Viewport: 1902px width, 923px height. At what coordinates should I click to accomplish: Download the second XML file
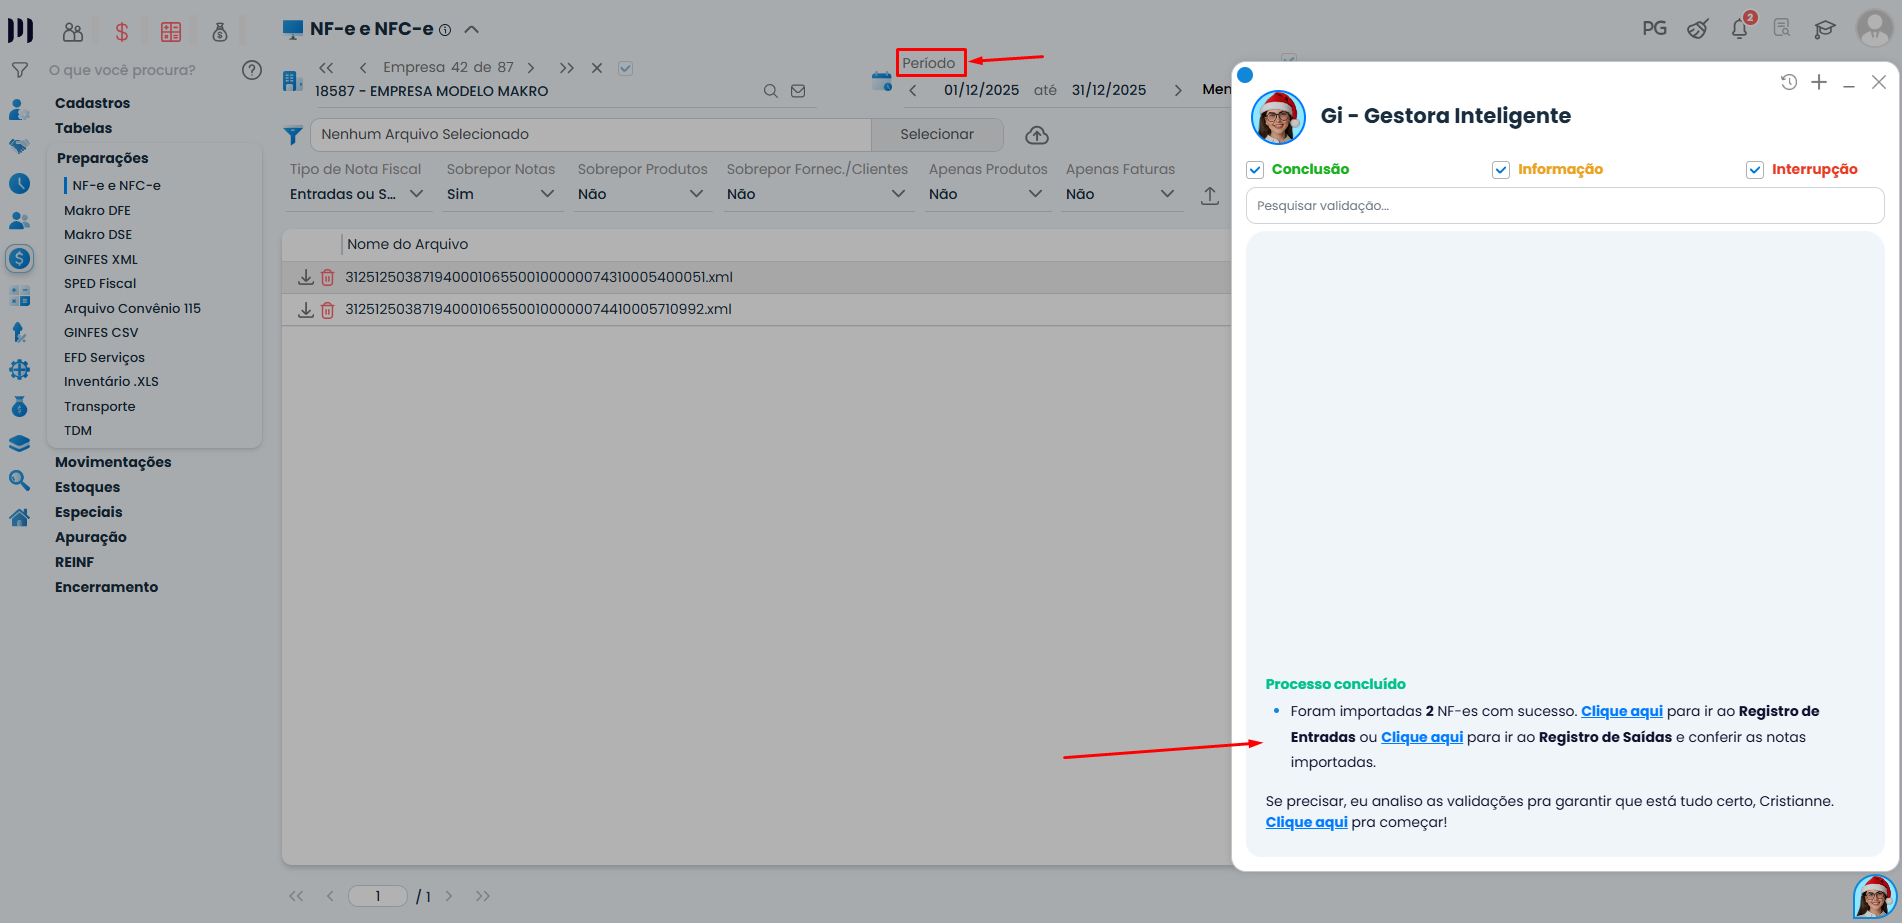306,310
